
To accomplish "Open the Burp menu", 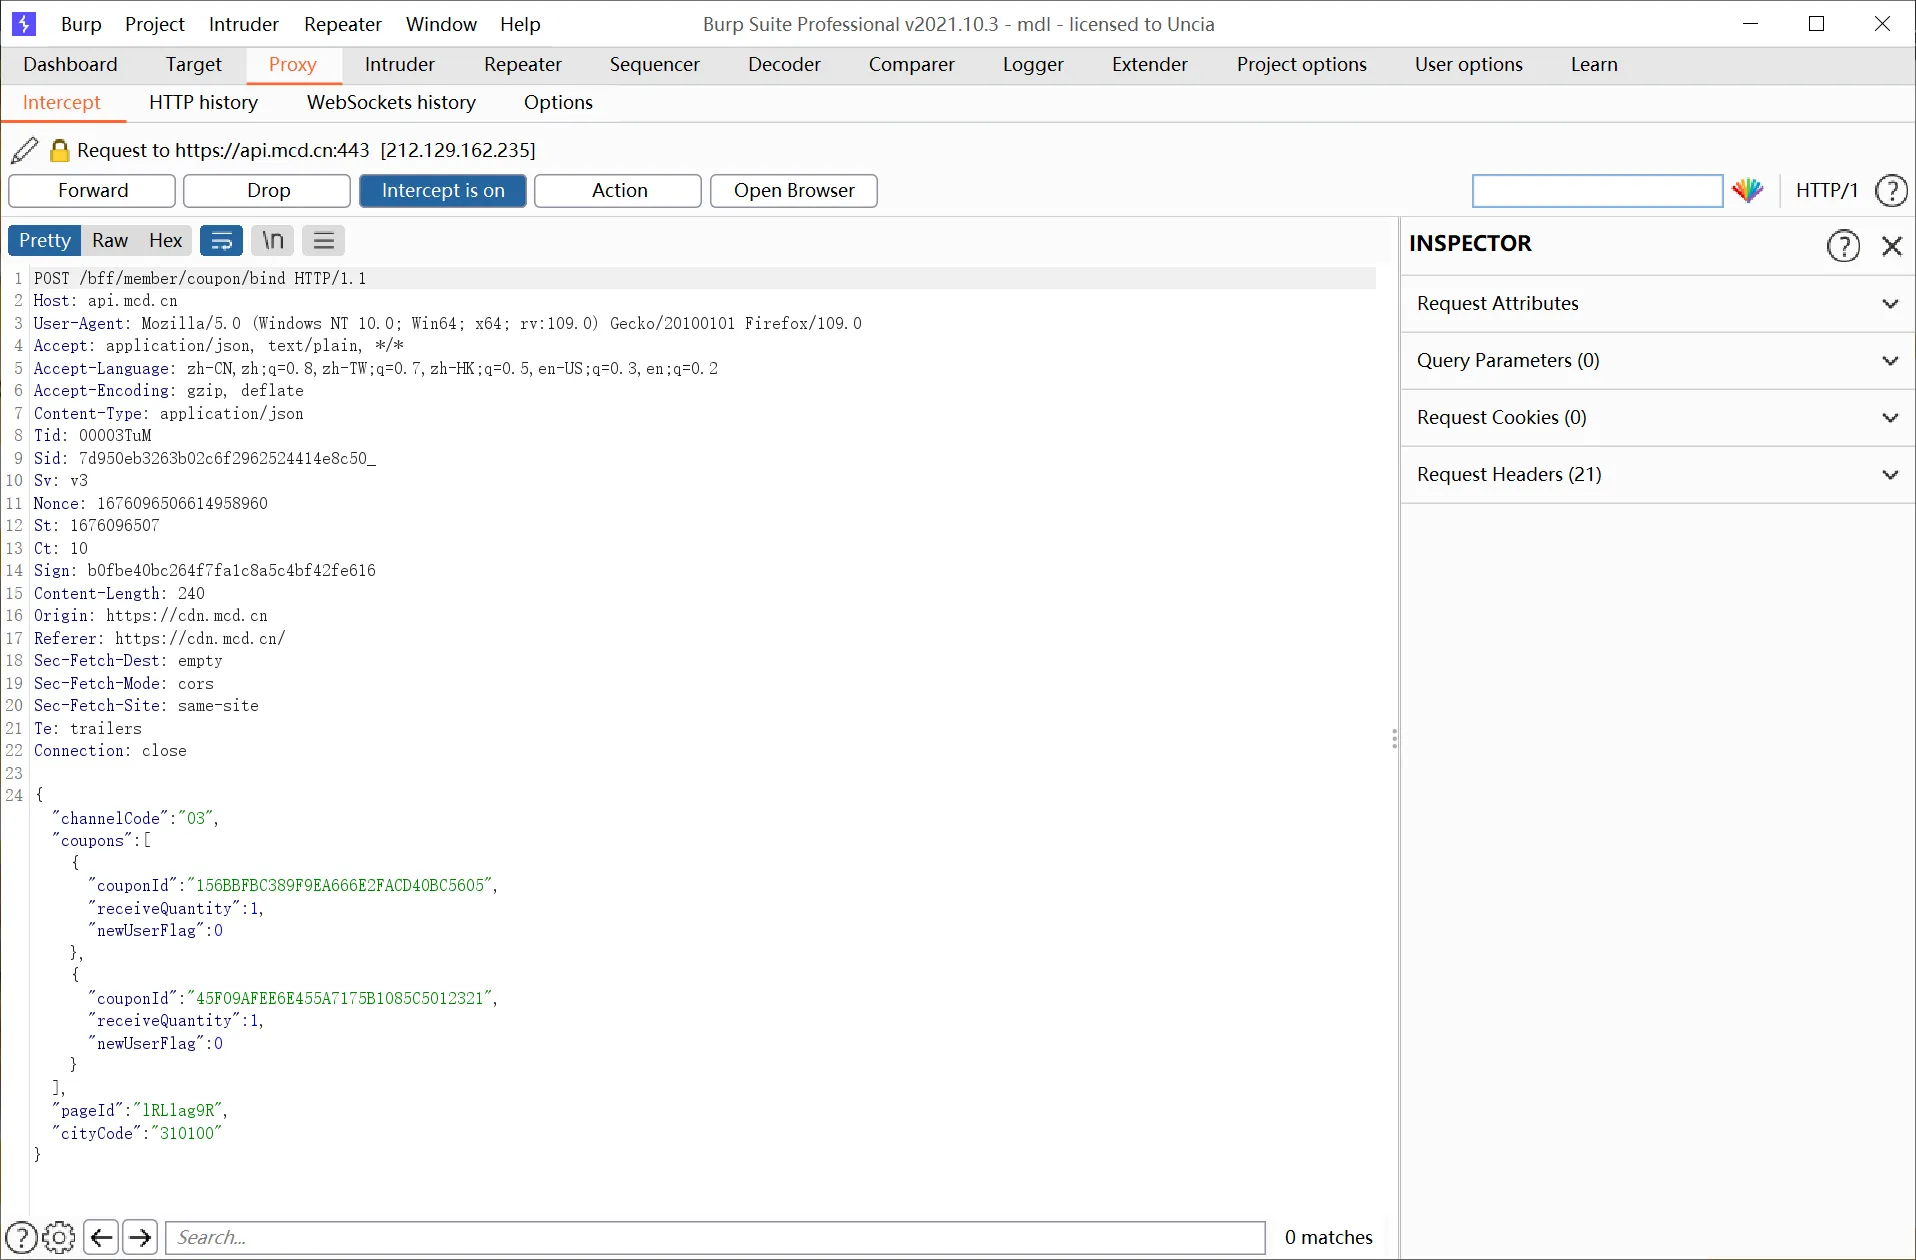I will click(x=81, y=24).
